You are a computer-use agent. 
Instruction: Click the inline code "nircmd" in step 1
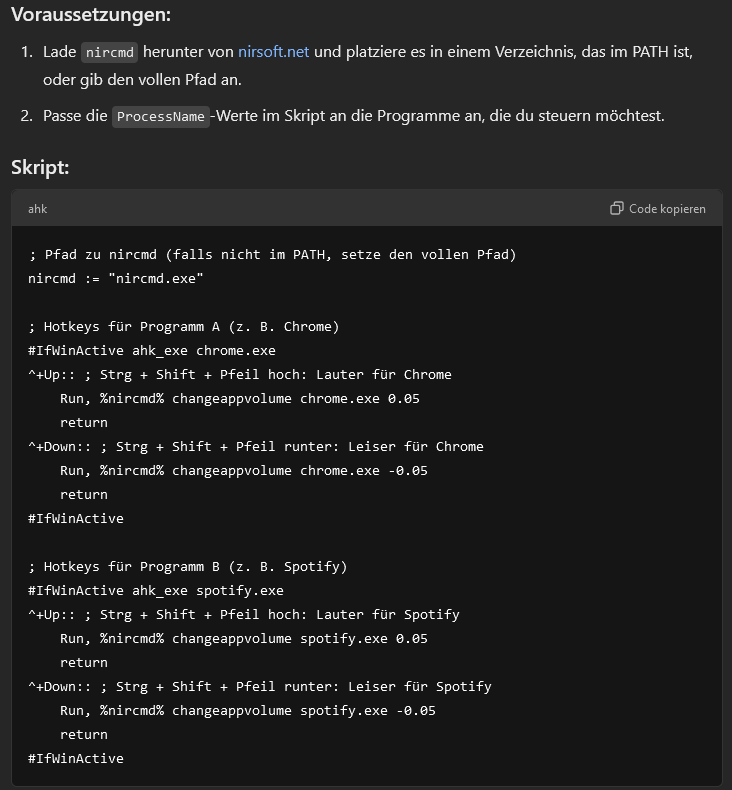(x=110, y=52)
